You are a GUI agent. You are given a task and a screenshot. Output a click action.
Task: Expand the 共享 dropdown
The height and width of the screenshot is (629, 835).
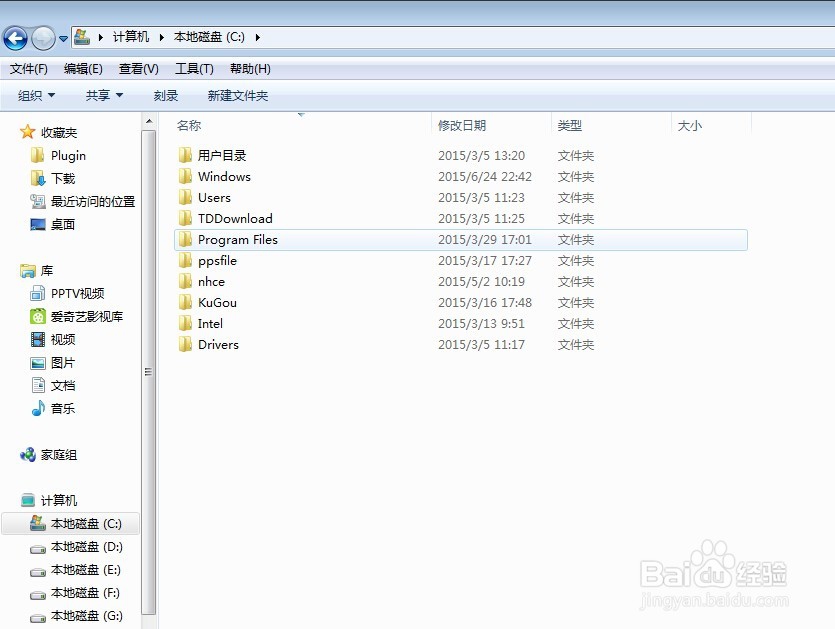pos(100,95)
